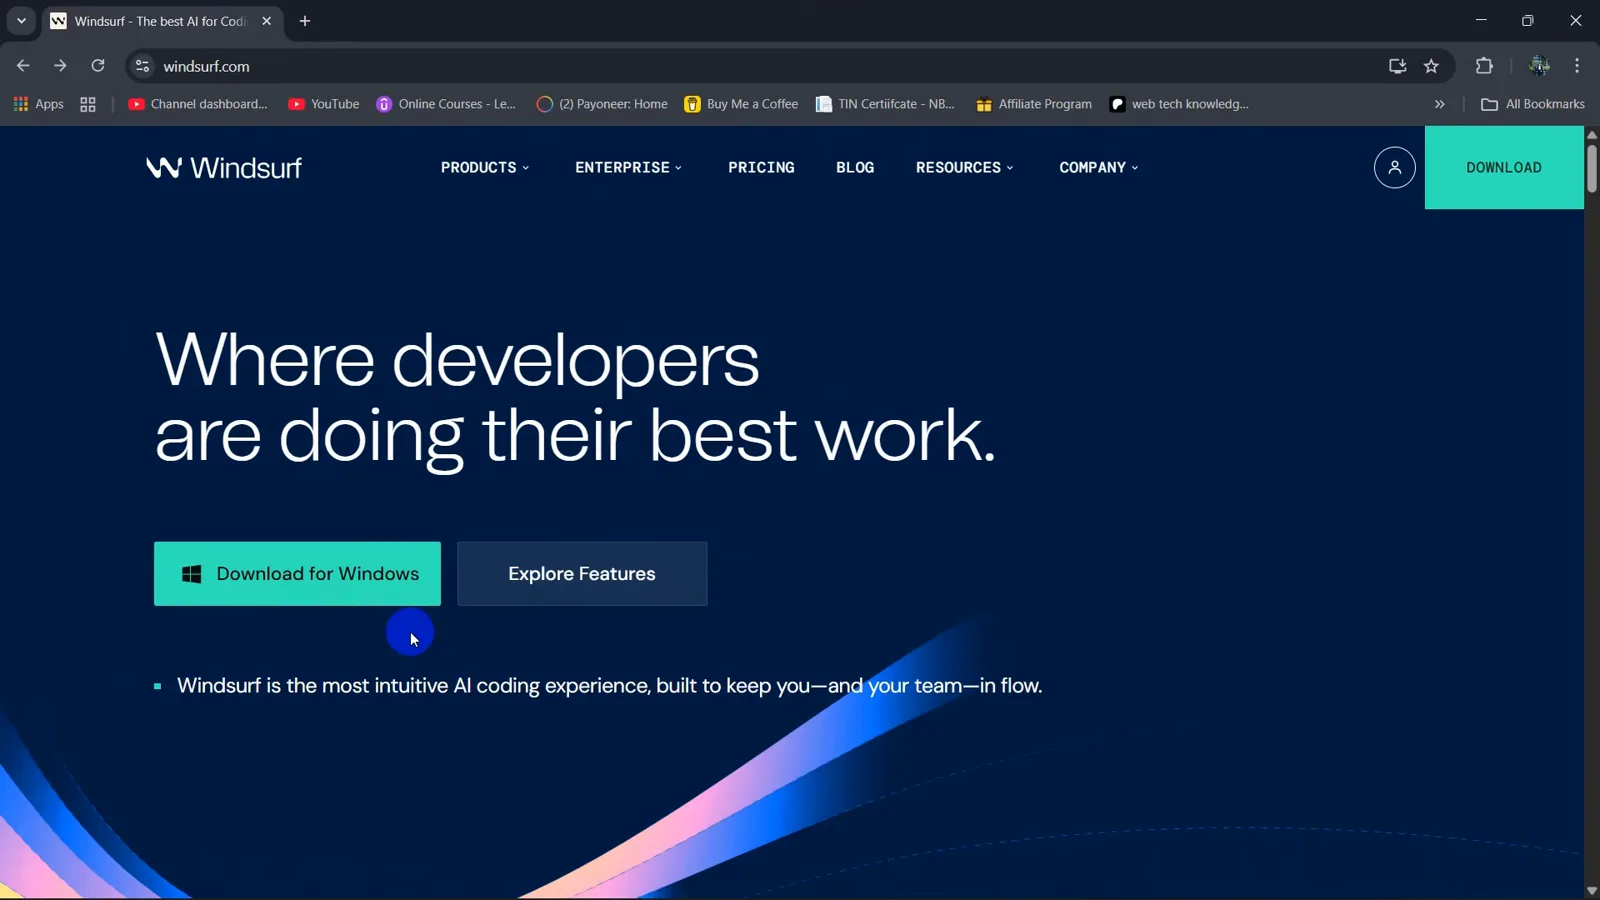Select the Windsurf browser tab
Viewport: 1600px width, 900px height.
point(163,21)
